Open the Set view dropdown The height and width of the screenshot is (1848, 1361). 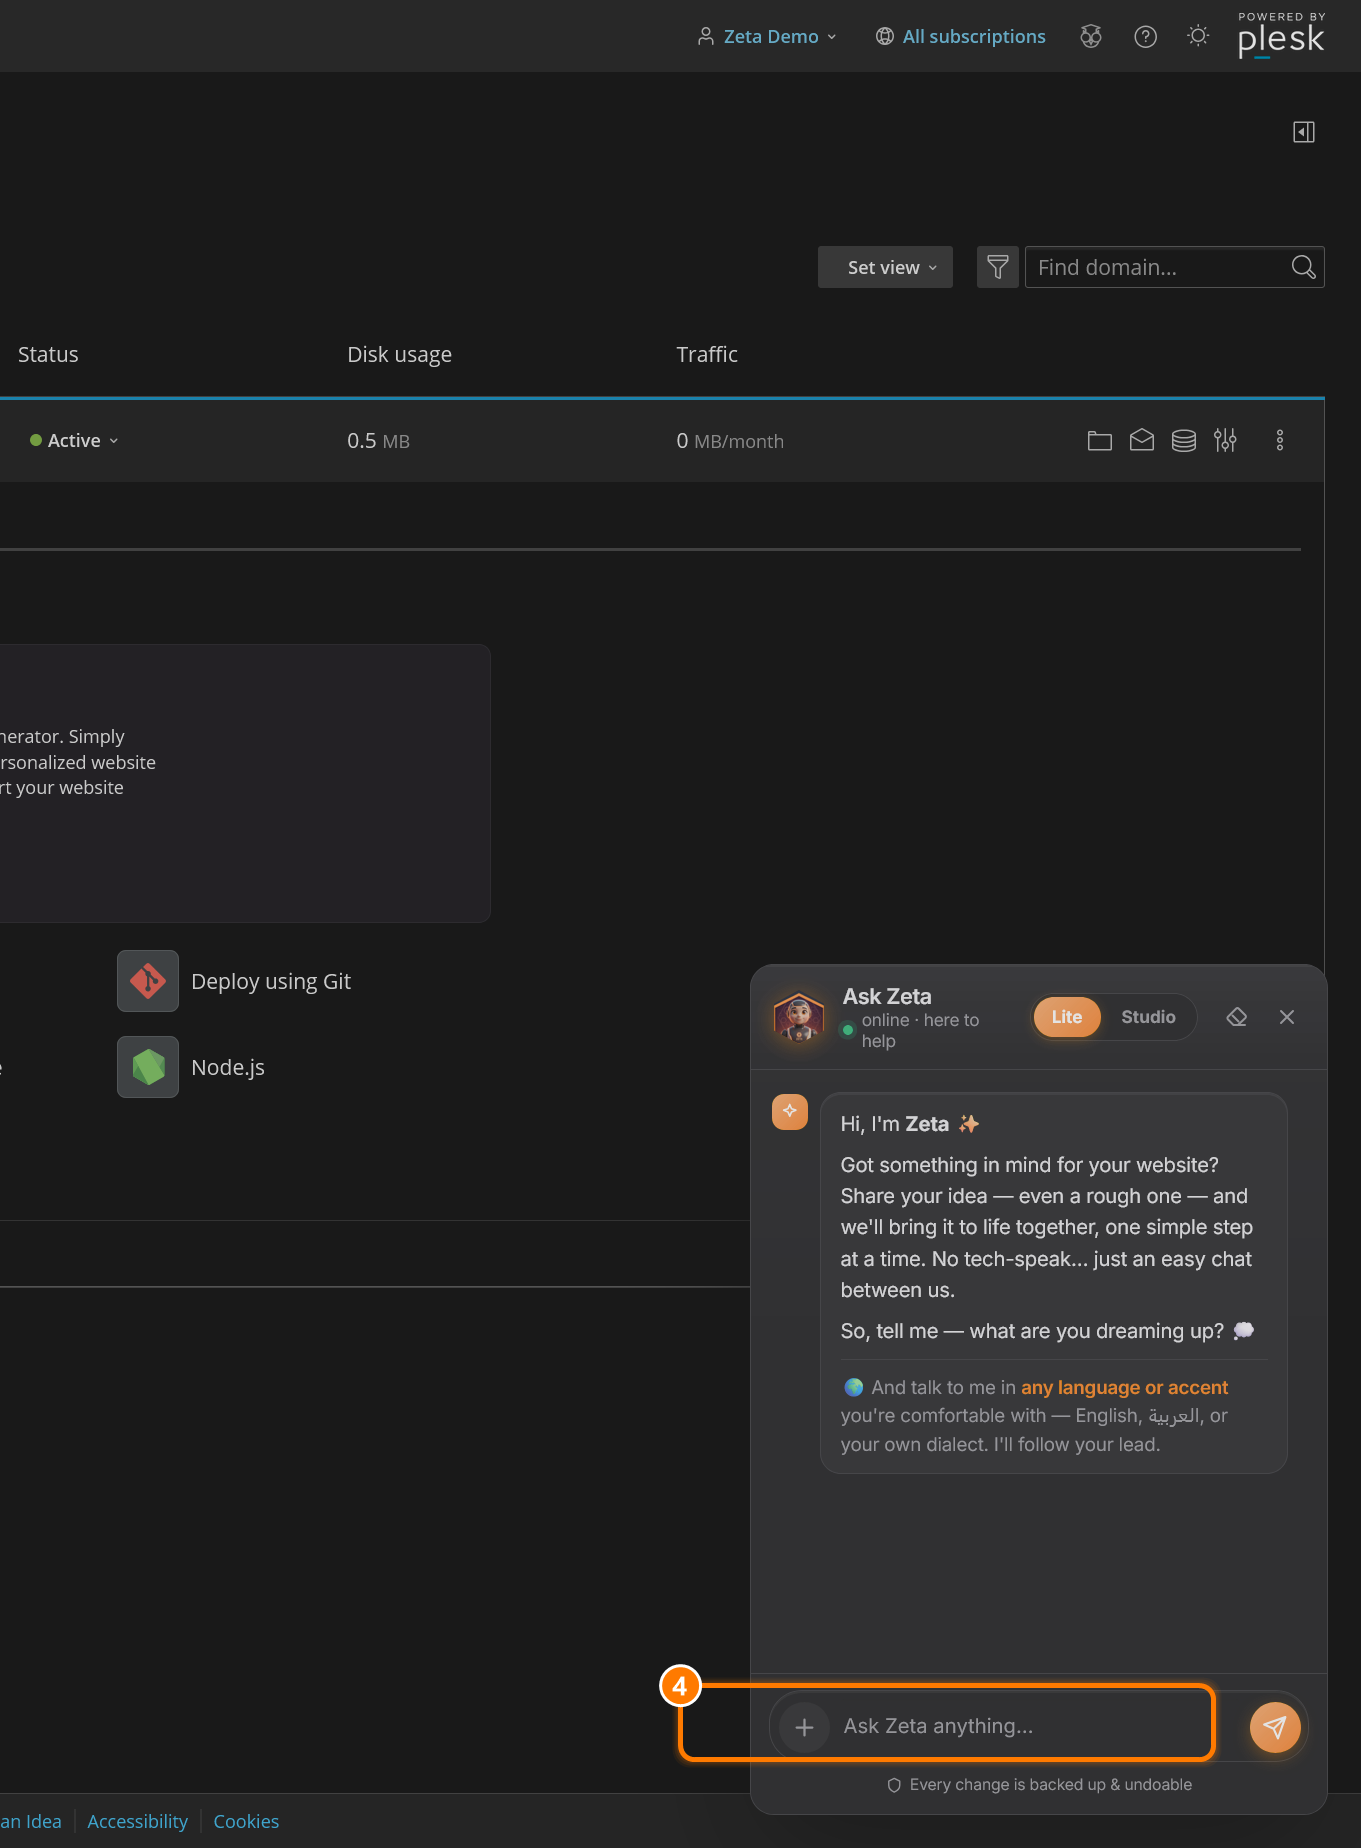pos(885,267)
